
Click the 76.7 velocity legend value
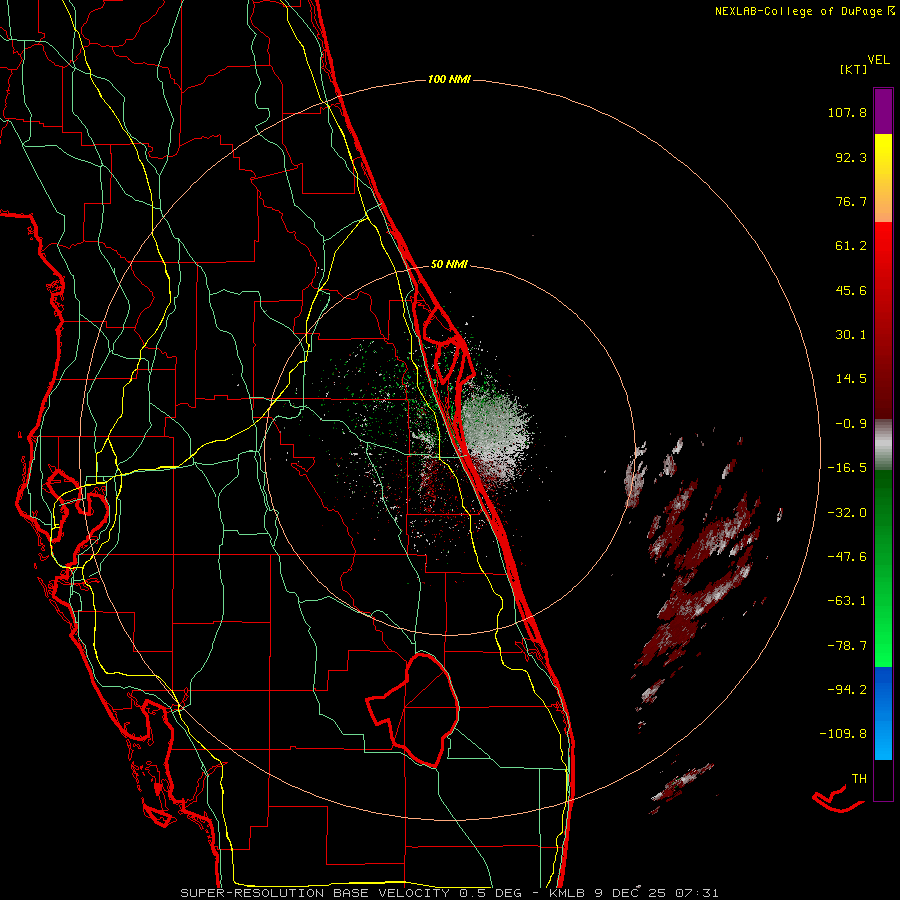851,201
